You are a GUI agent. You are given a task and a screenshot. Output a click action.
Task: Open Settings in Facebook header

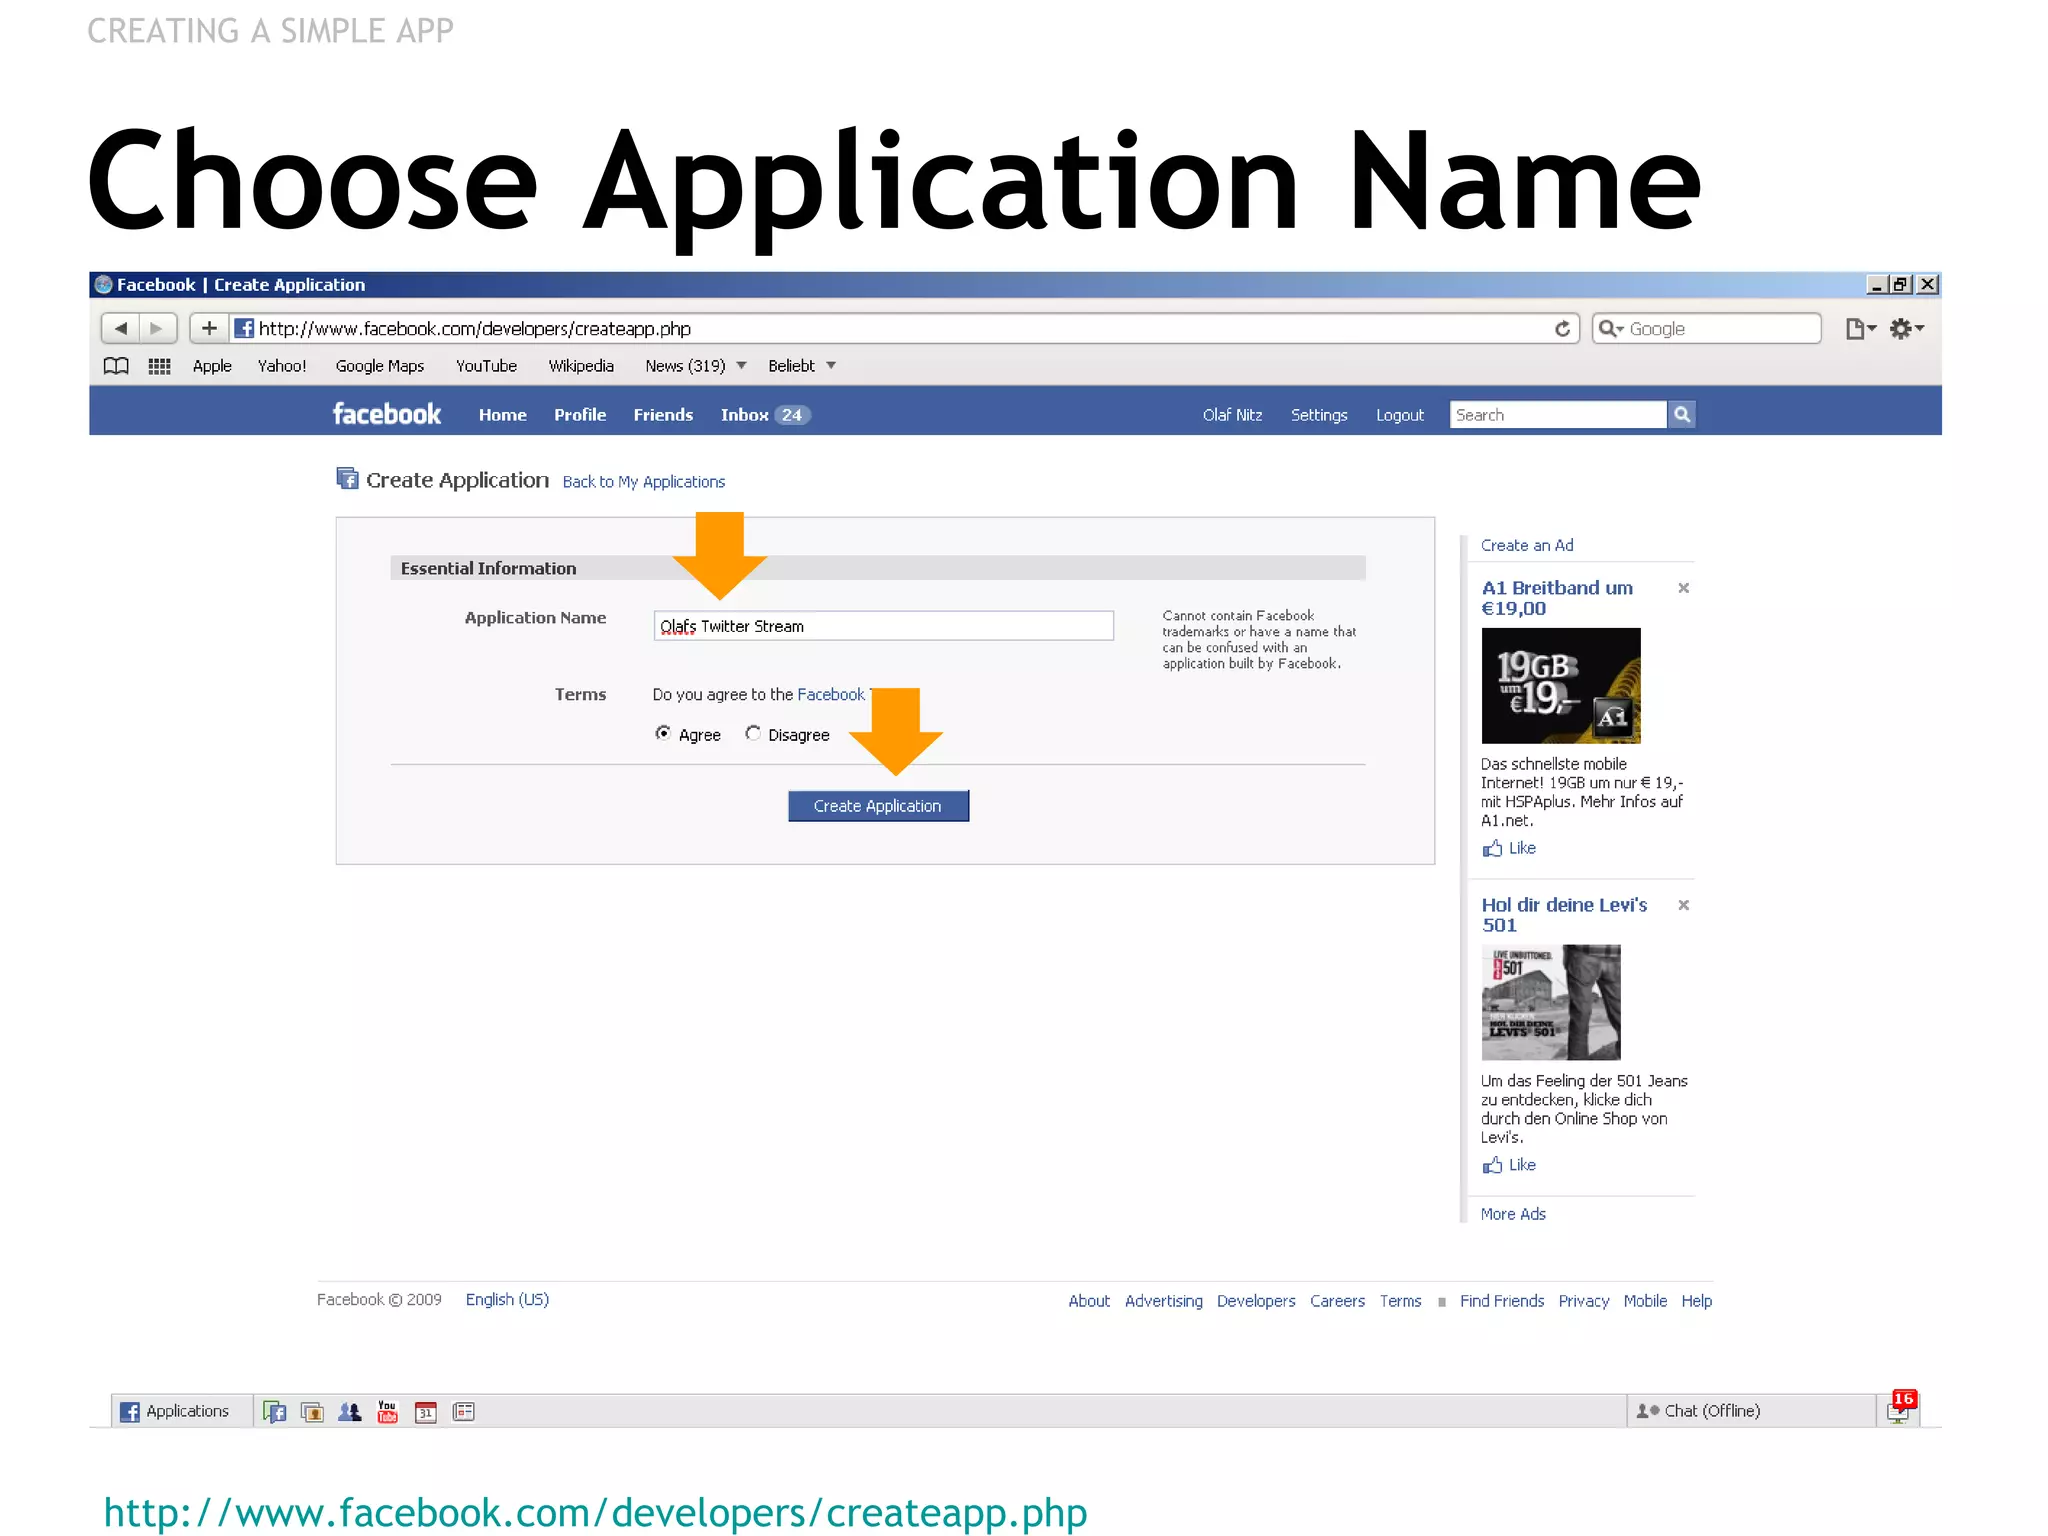[x=1319, y=415]
